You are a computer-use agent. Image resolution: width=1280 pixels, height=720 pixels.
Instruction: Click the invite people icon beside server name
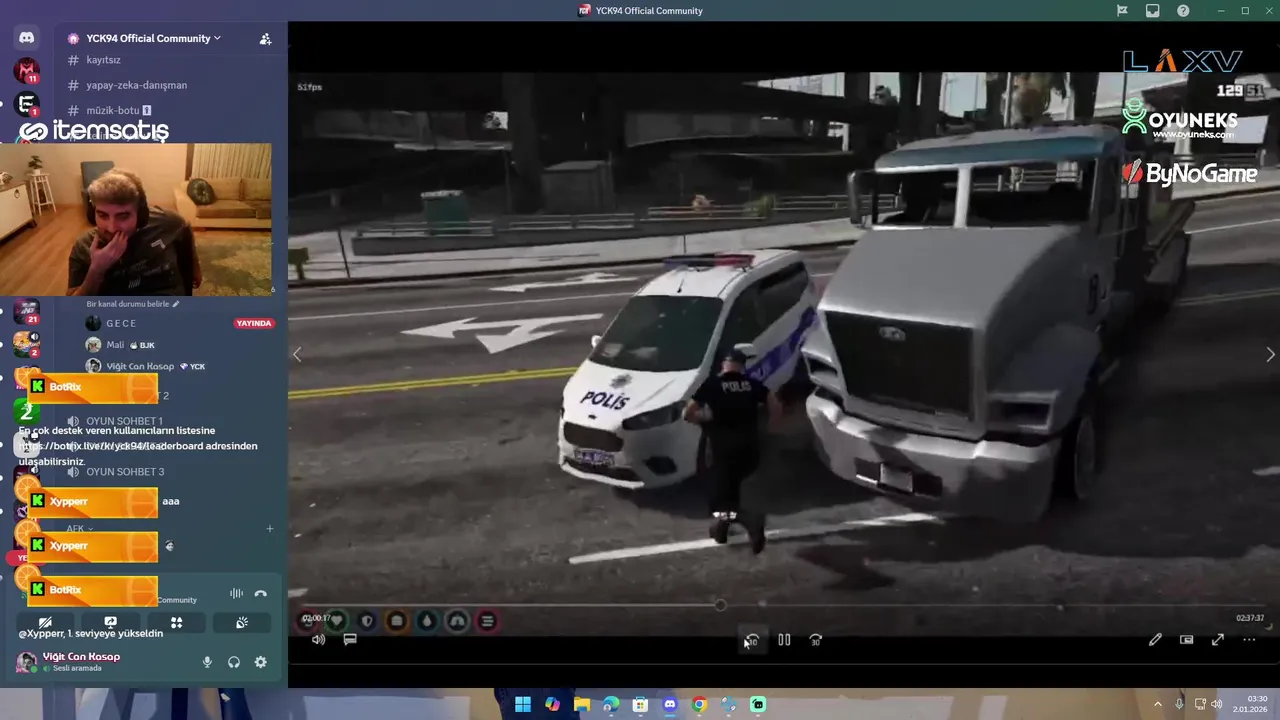[x=265, y=39]
